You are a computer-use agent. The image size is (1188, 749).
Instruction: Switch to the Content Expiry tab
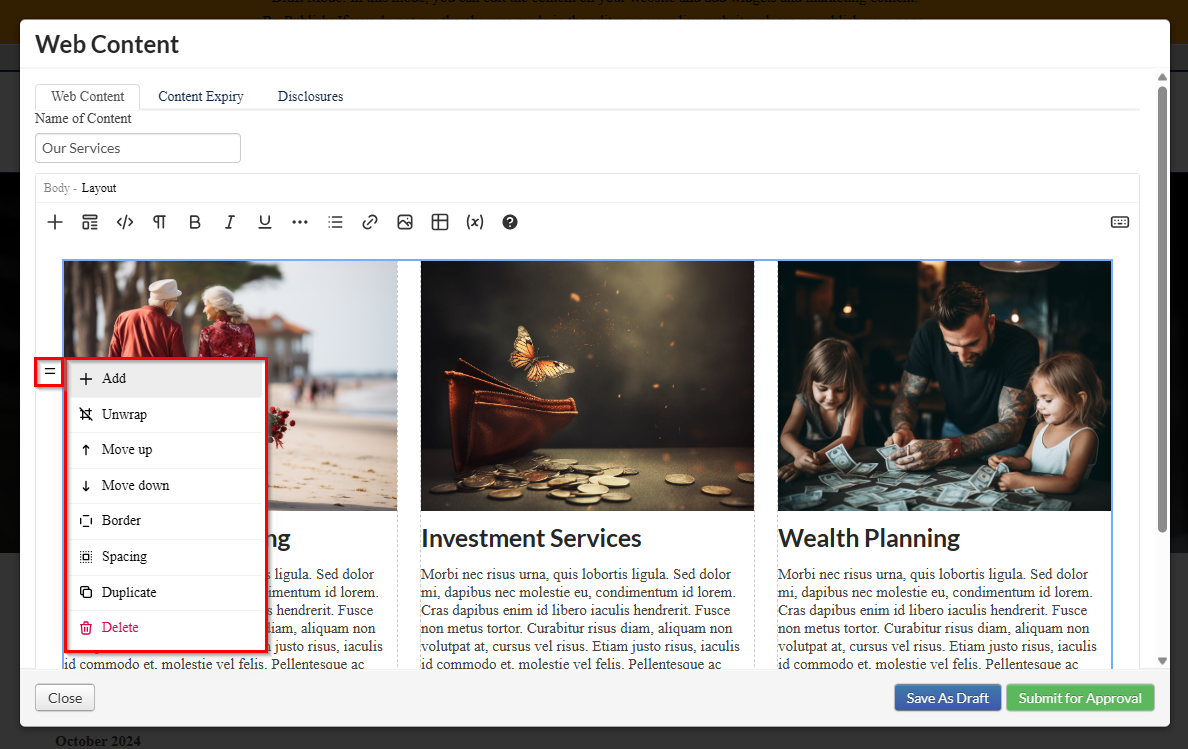(x=201, y=96)
